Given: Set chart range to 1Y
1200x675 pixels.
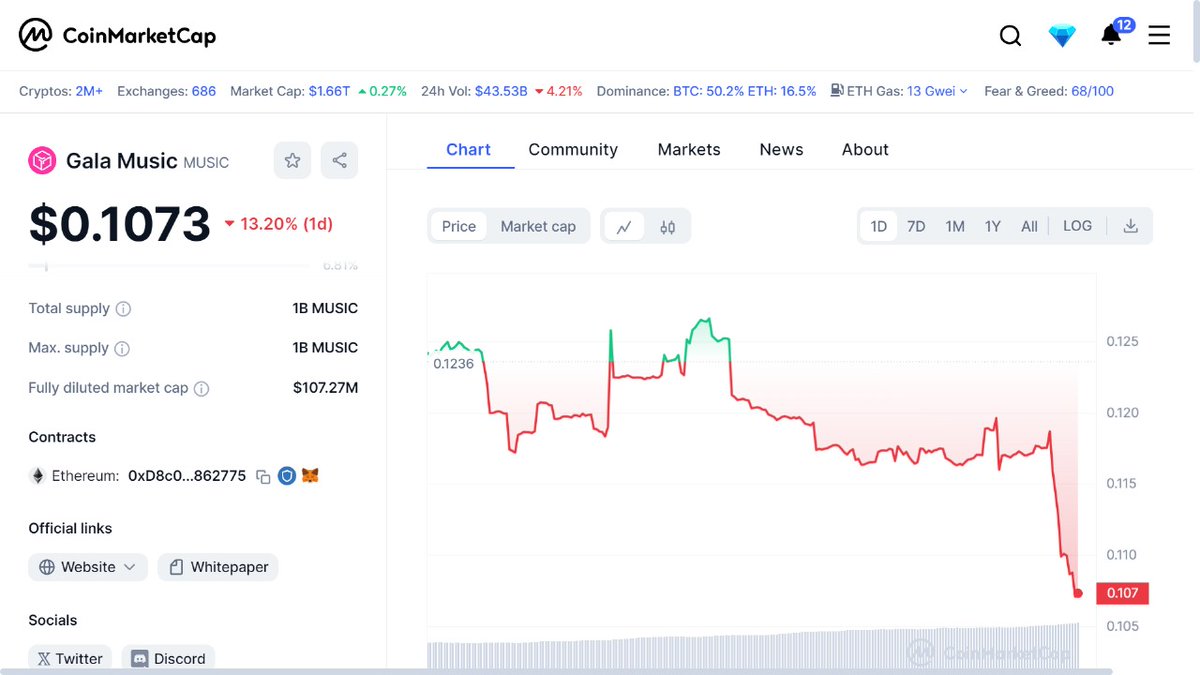Looking at the screenshot, I should point(992,226).
